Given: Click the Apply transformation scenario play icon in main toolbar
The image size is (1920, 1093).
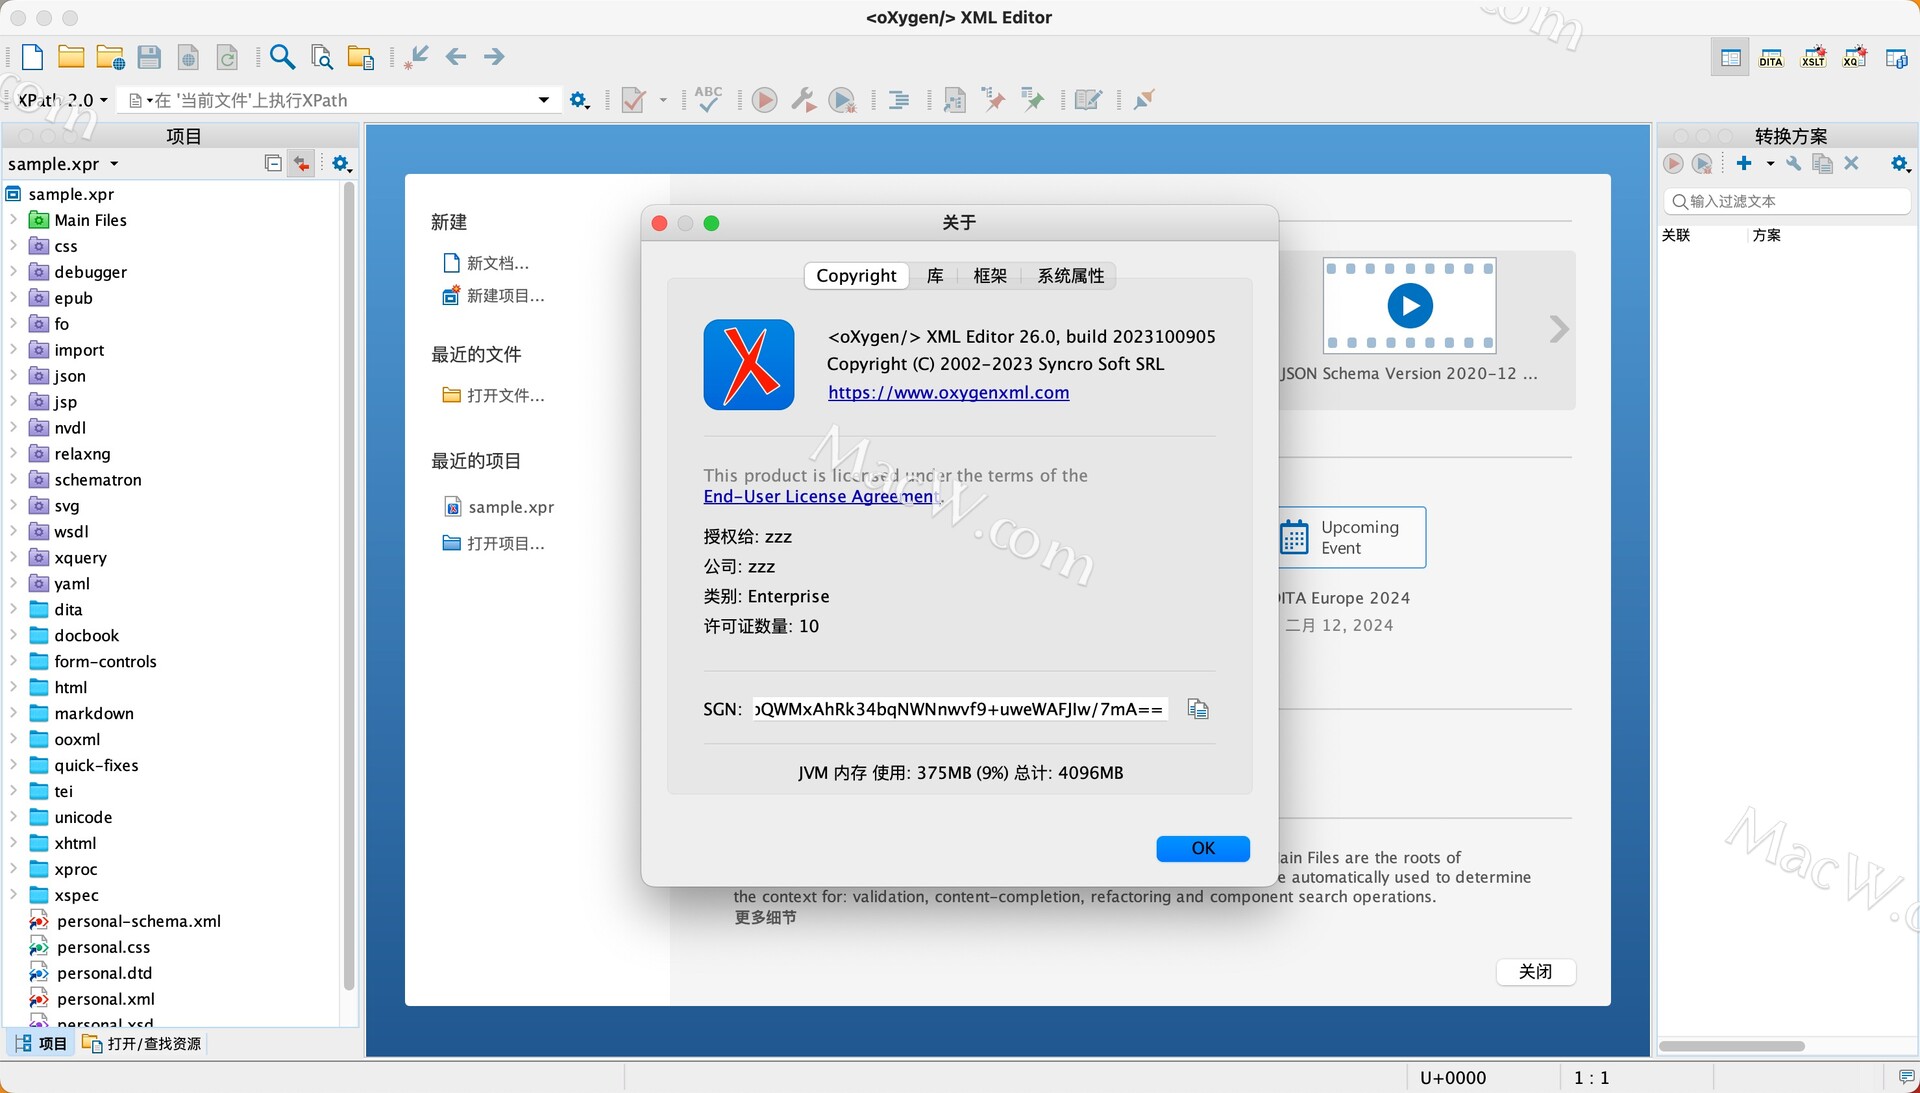Looking at the screenshot, I should (x=764, y=100).
